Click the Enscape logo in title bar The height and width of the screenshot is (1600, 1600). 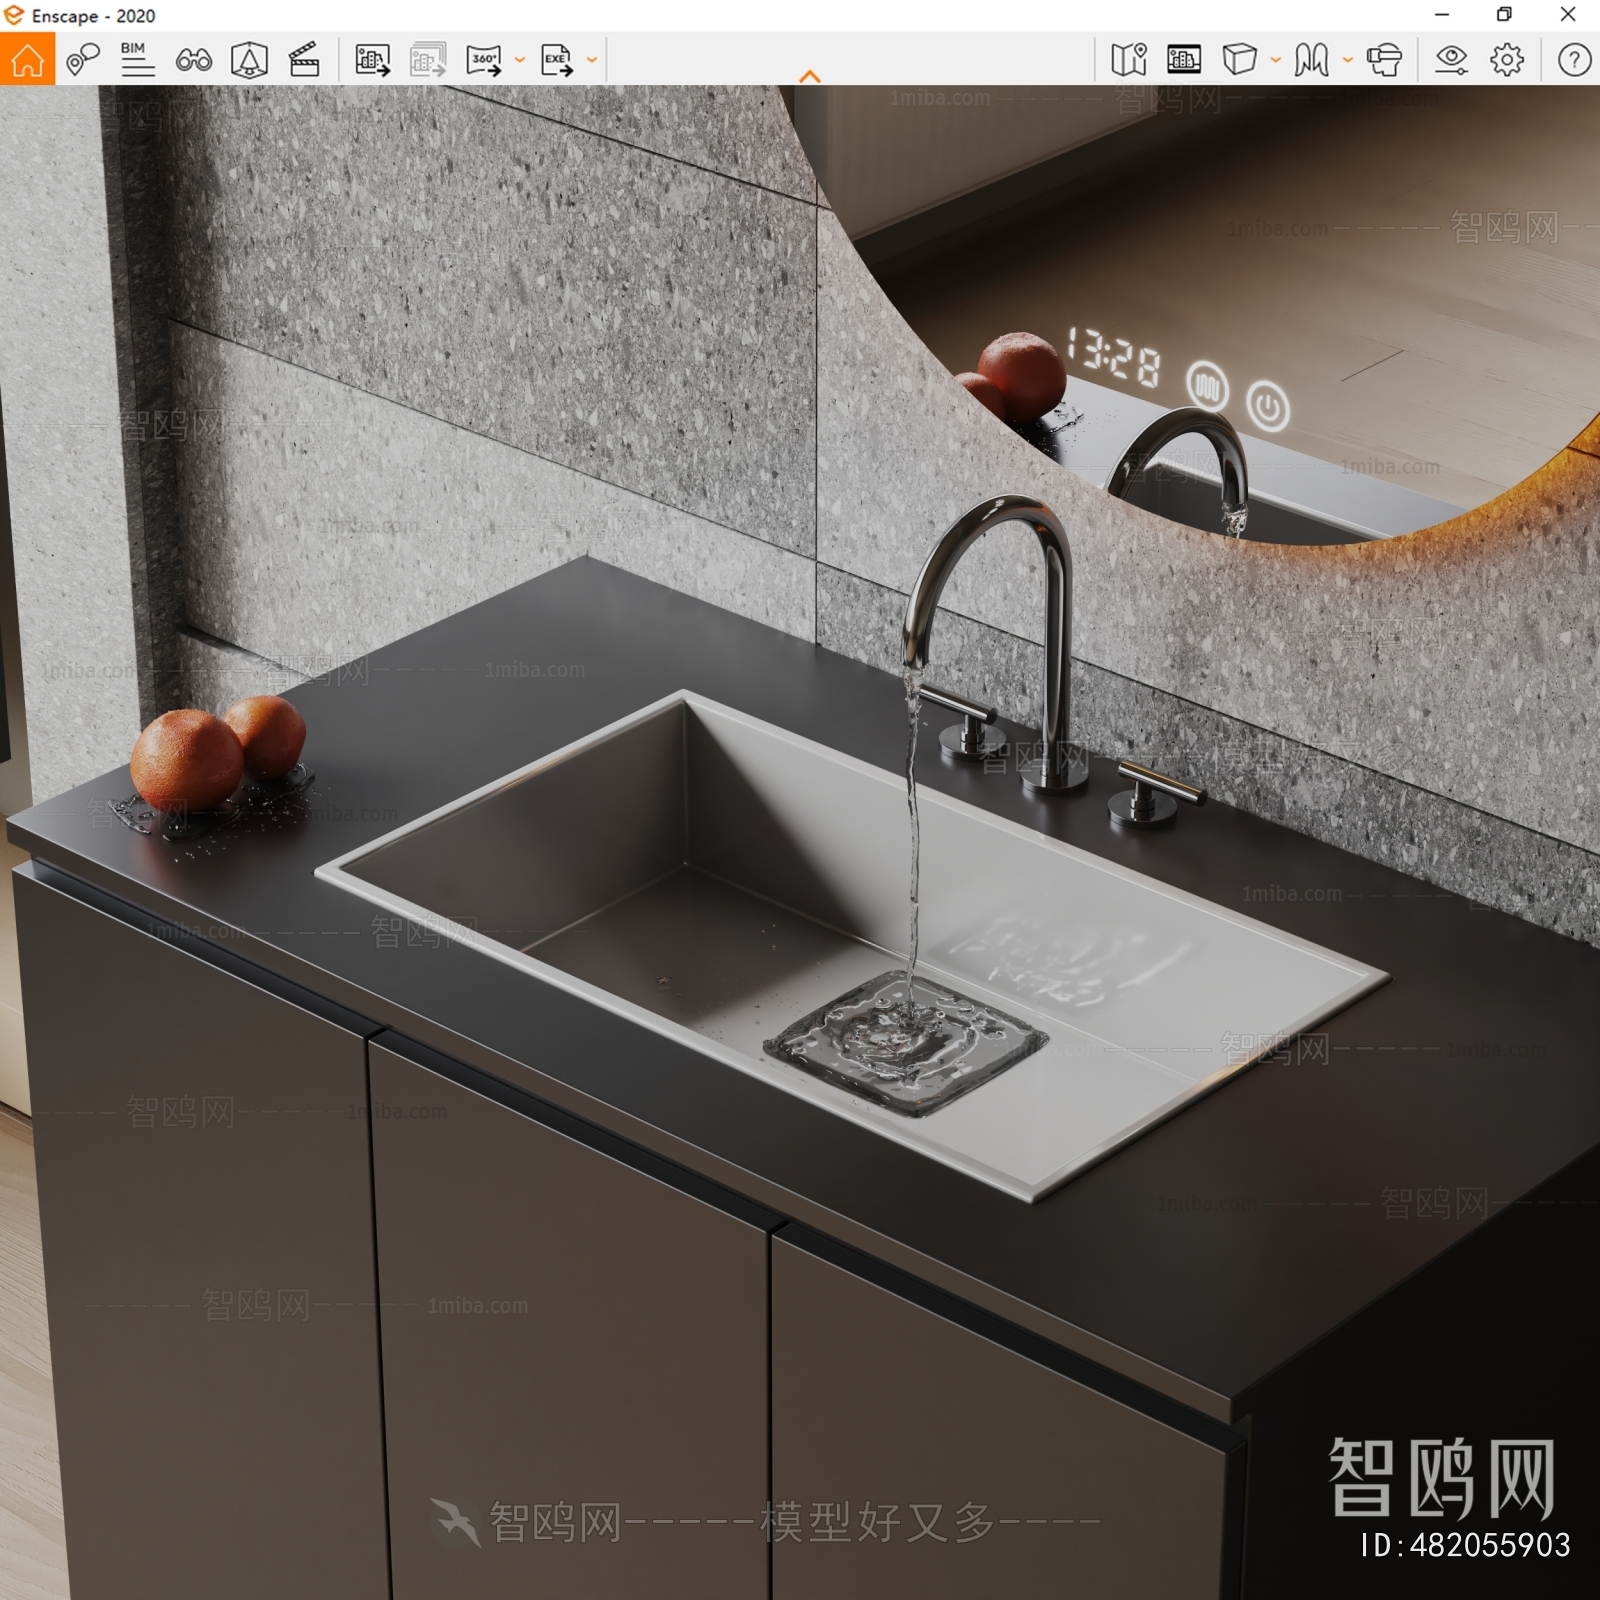pos(14,15)
